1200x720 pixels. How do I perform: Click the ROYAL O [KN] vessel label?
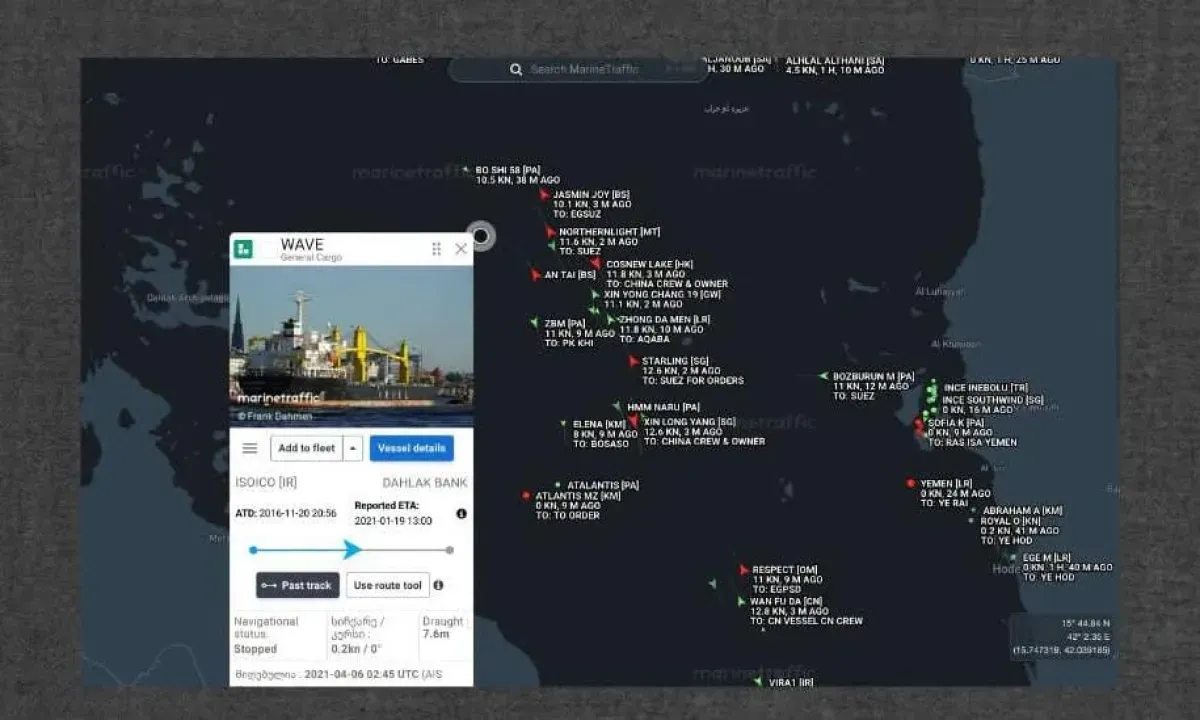coord(1011,521)
